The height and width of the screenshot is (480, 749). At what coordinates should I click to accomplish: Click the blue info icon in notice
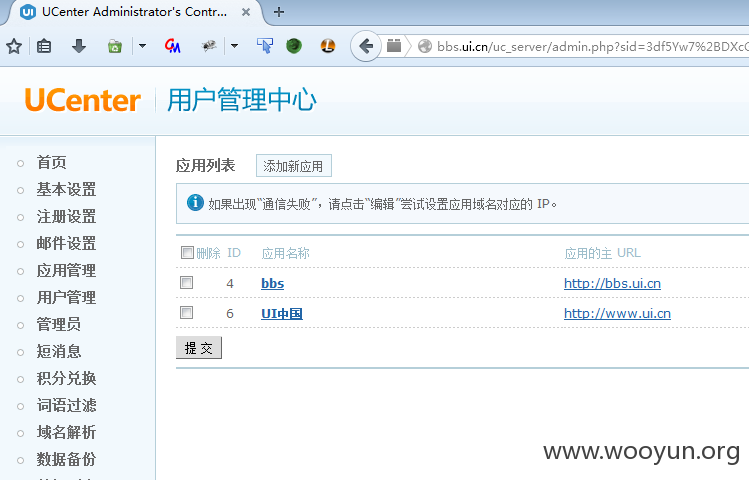(x=195, y=203)
